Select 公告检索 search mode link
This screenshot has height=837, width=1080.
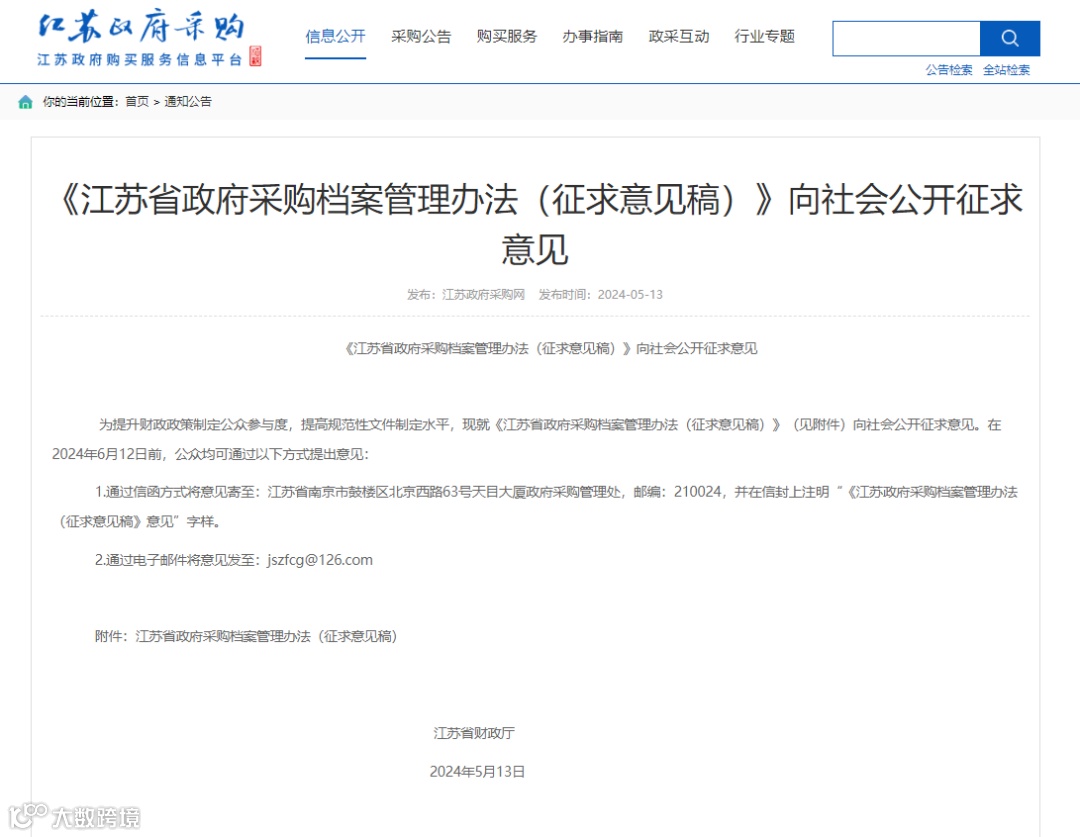(948, 70)
